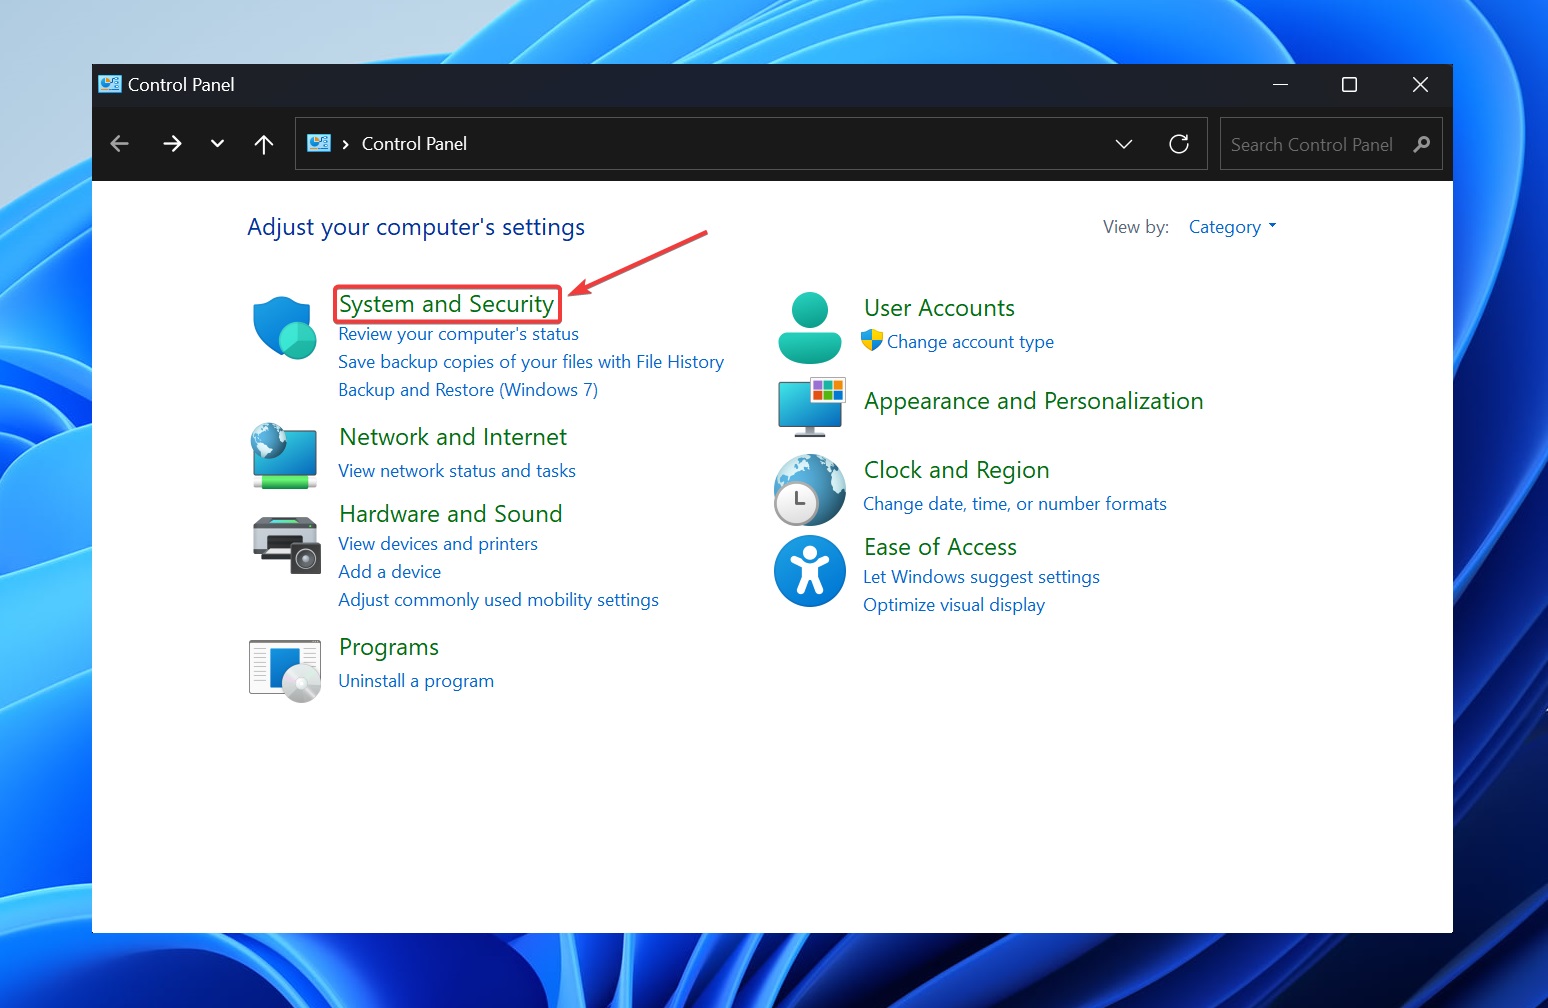Image resolution: width=1548 pixels, height=1008 pixels.
Task: Click the UAC shield beside Change account type
Action: click(872, 340)
